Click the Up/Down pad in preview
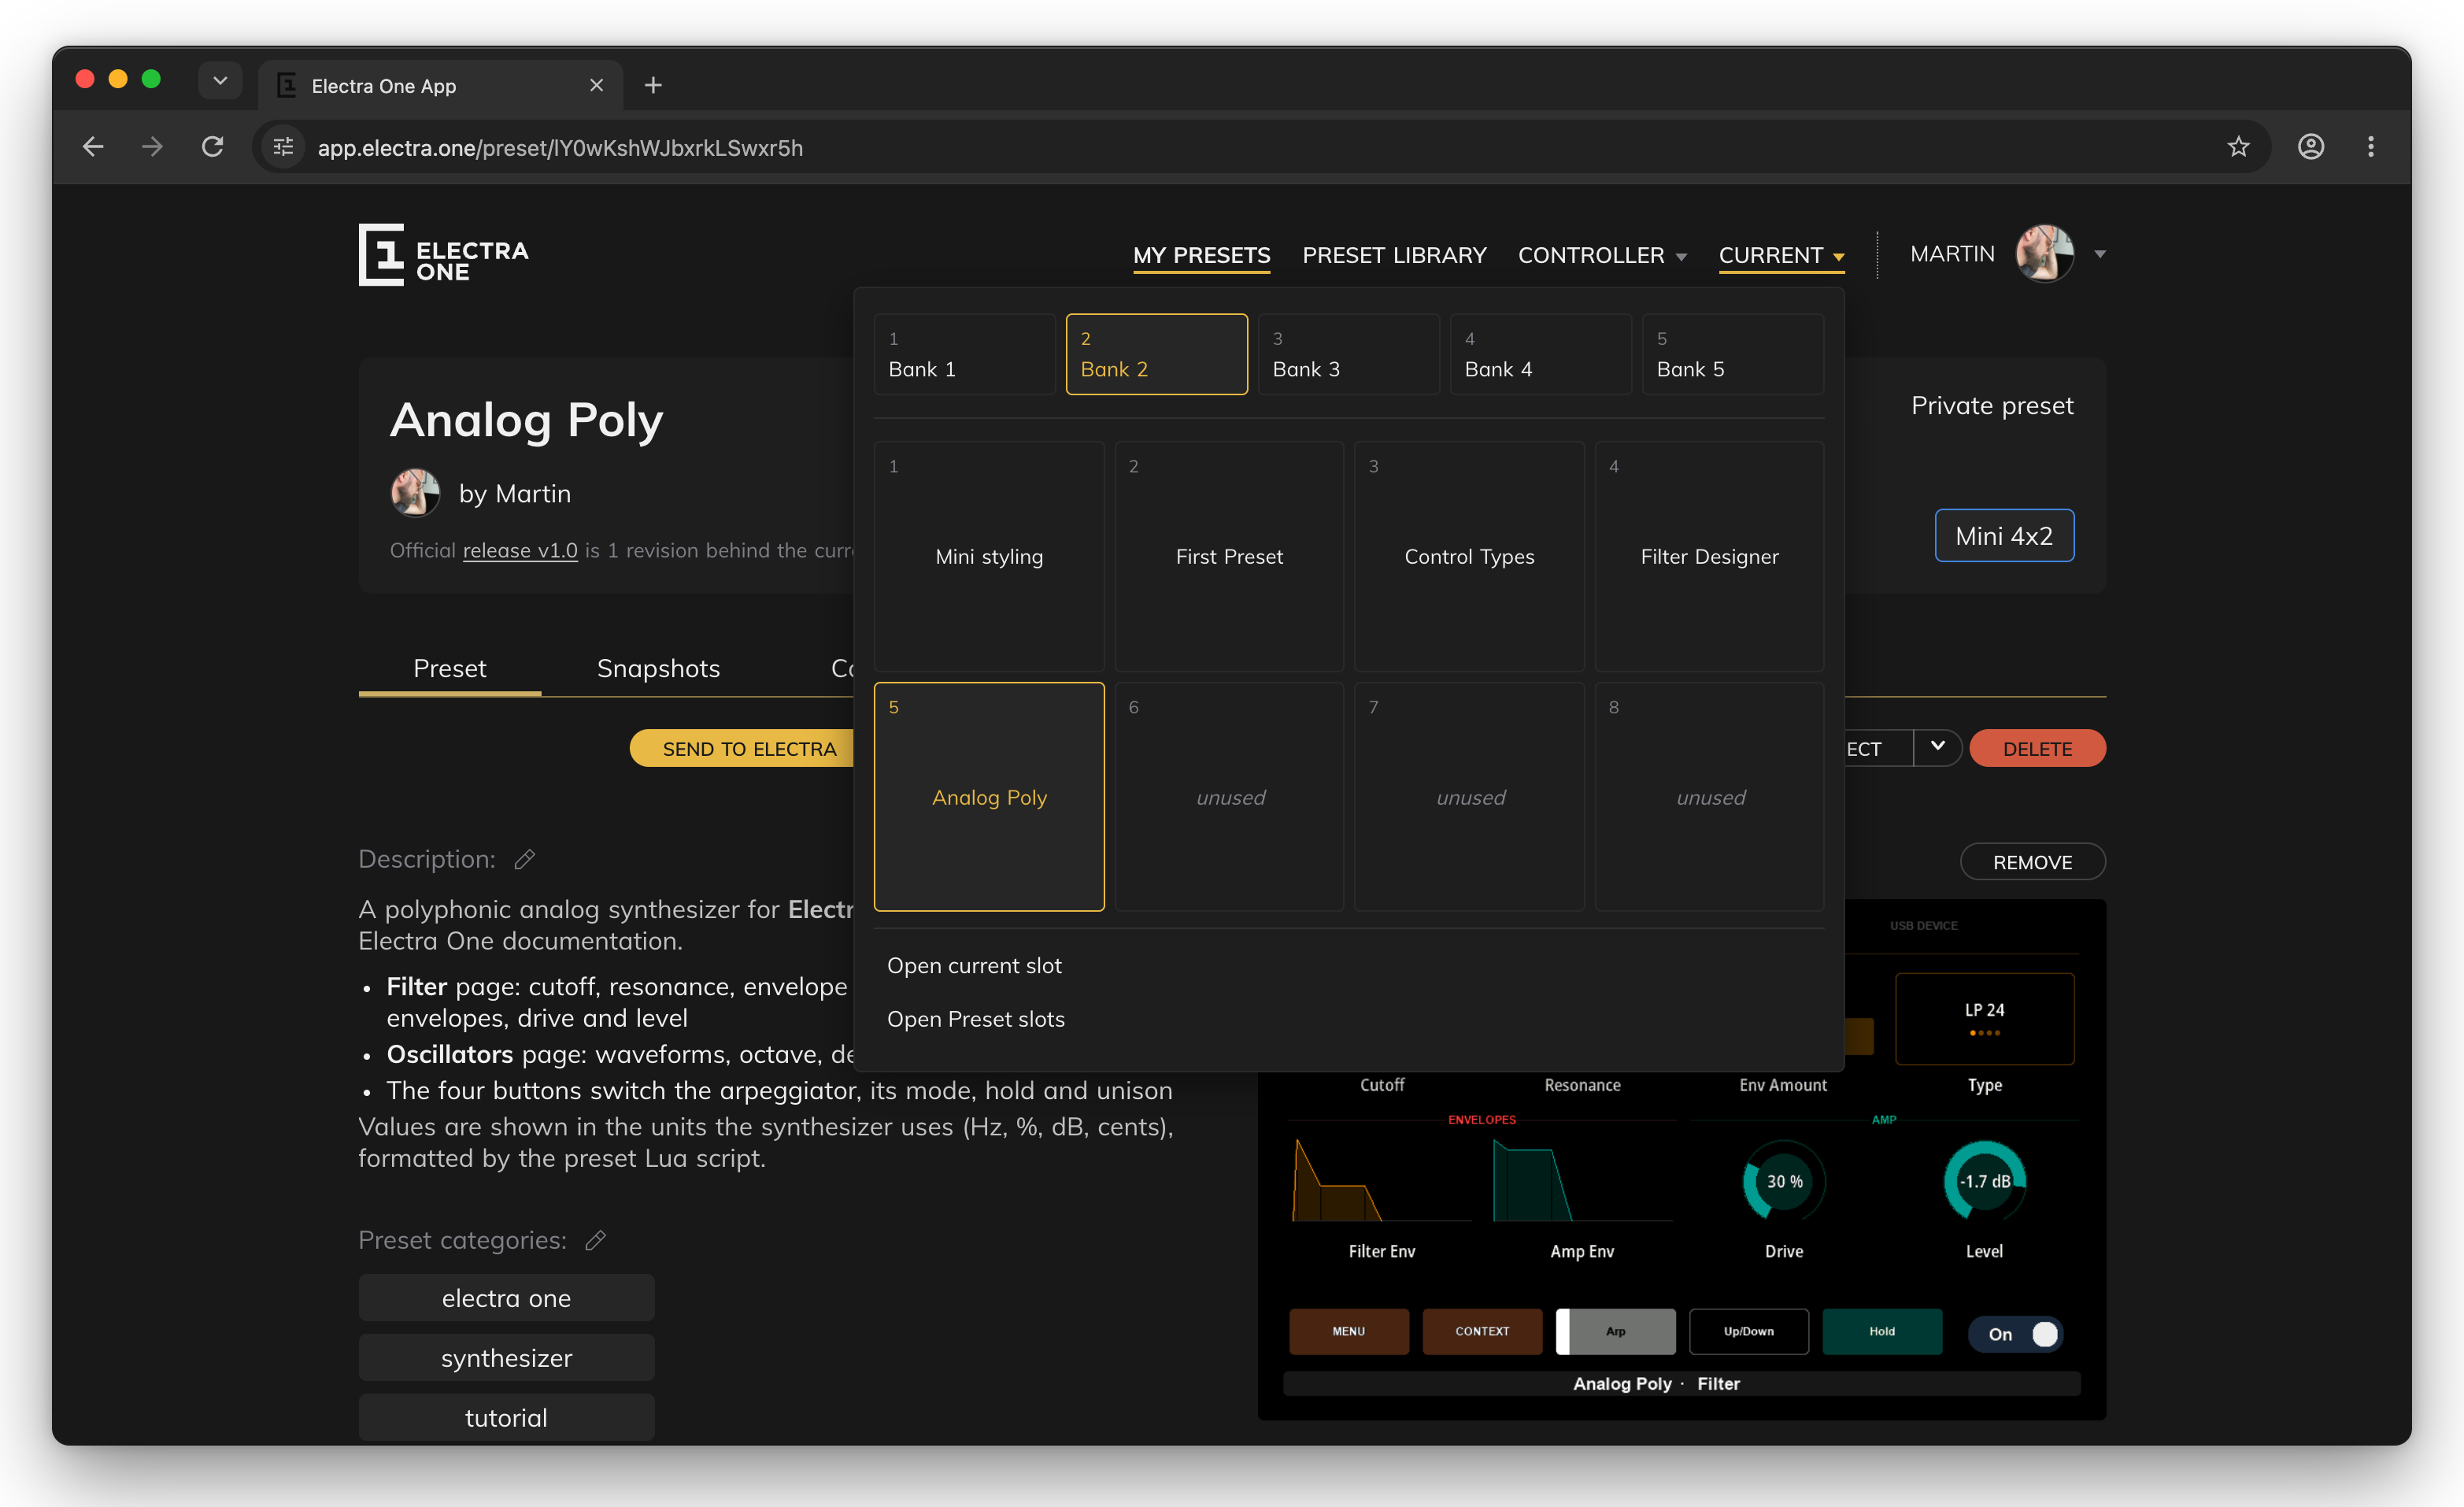2464x1507 pixels. pos(1749,1331)
